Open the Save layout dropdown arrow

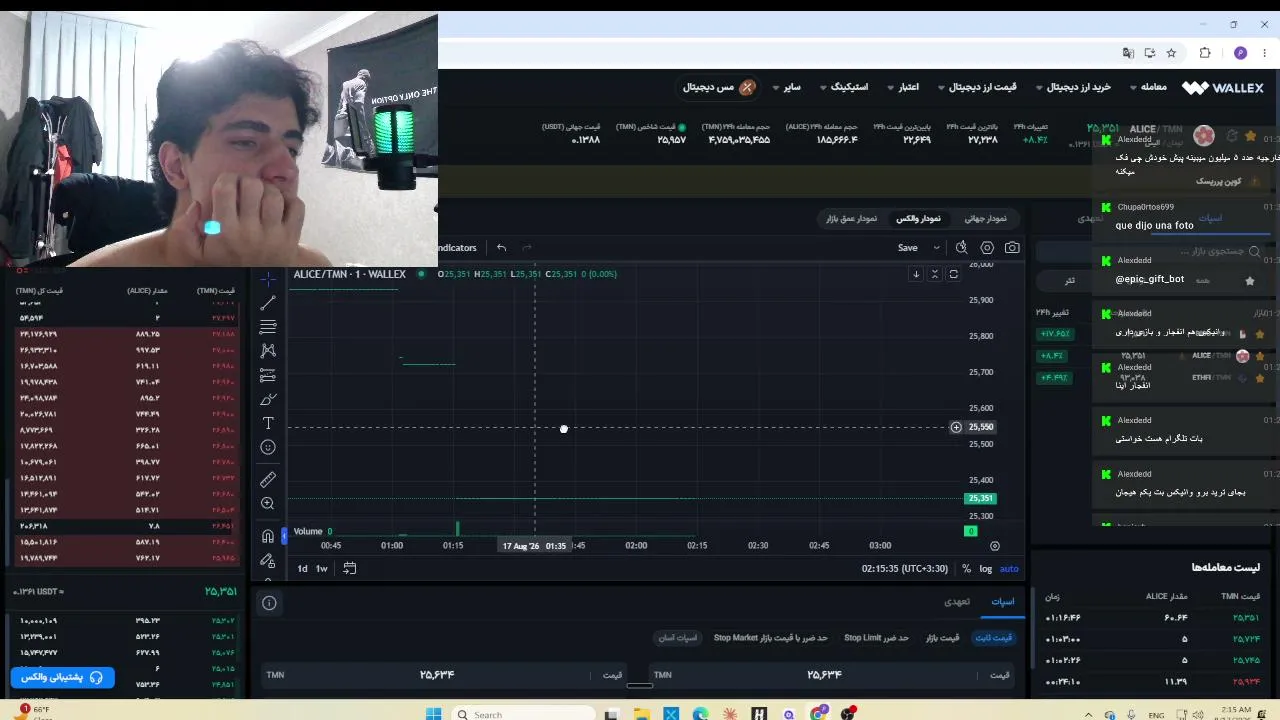pyautogui.click(x=936, y=248)
